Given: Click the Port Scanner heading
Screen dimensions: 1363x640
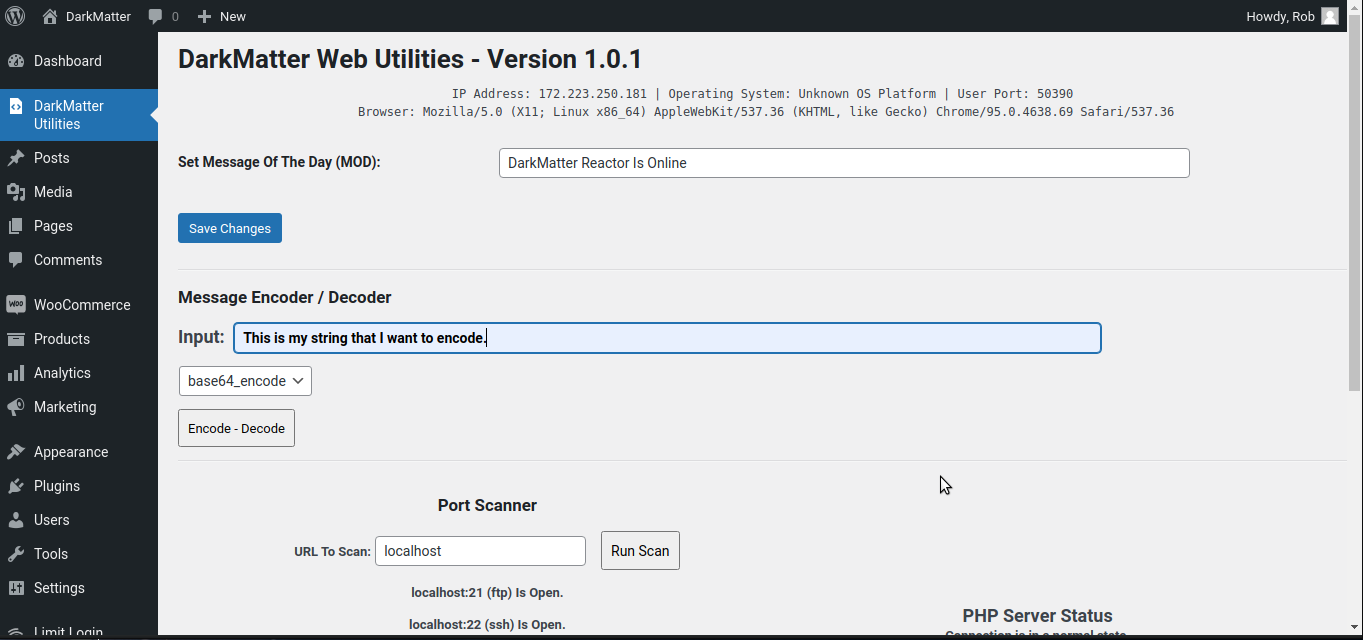Looking at the screenshot, I should coord(487,506).
